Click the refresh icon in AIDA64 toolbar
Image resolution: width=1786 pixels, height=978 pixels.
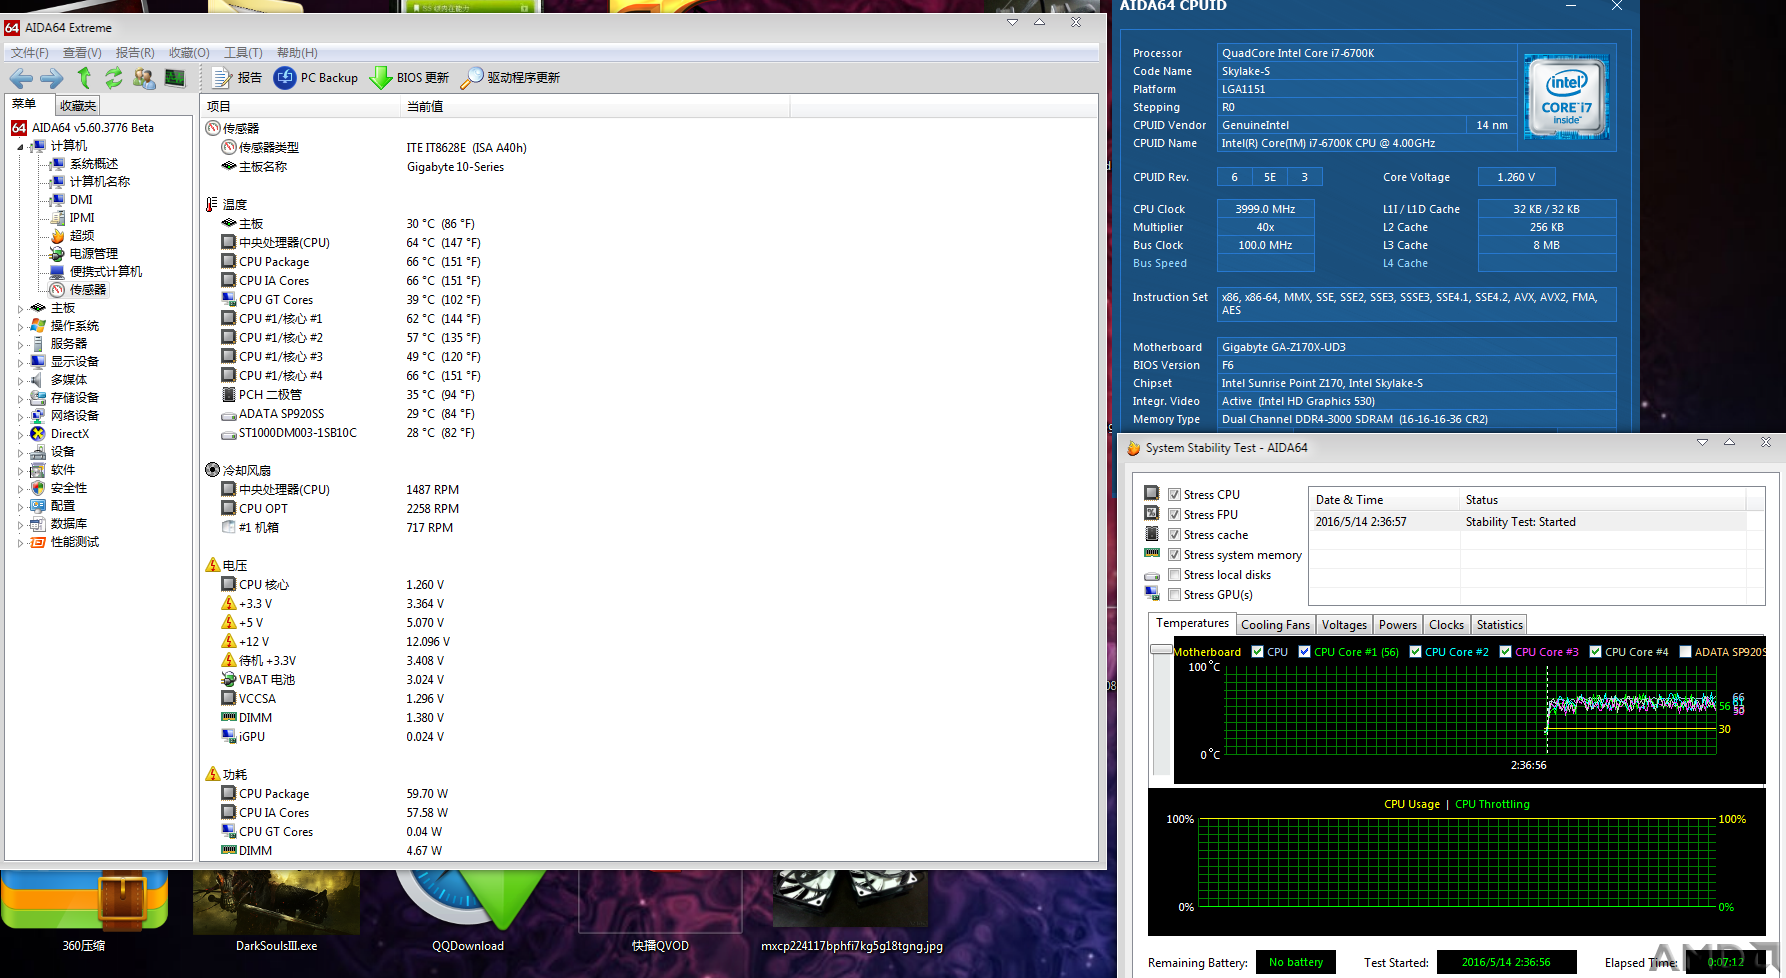[114, 78]
